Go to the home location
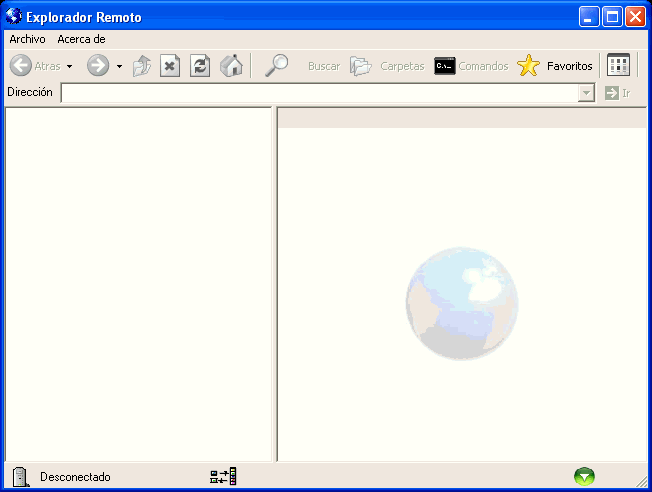This screenshot has height=492, width=652. tap(232, 66)
